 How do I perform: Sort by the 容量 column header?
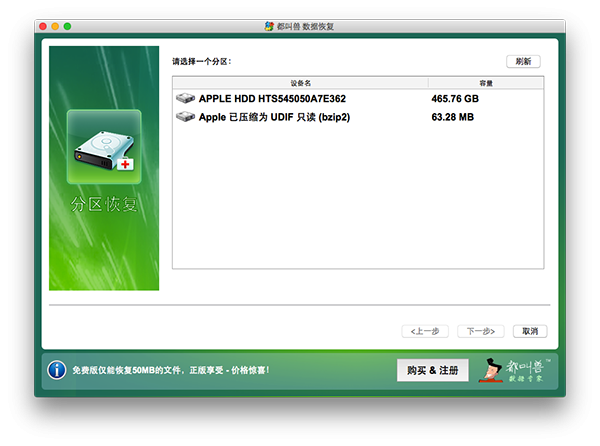[486, 83]
